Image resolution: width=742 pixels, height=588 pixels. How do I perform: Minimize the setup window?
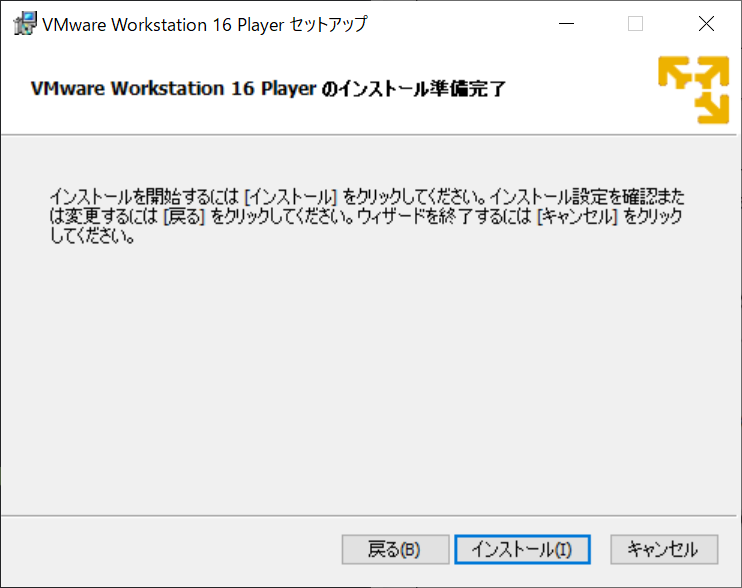[566, 24]
